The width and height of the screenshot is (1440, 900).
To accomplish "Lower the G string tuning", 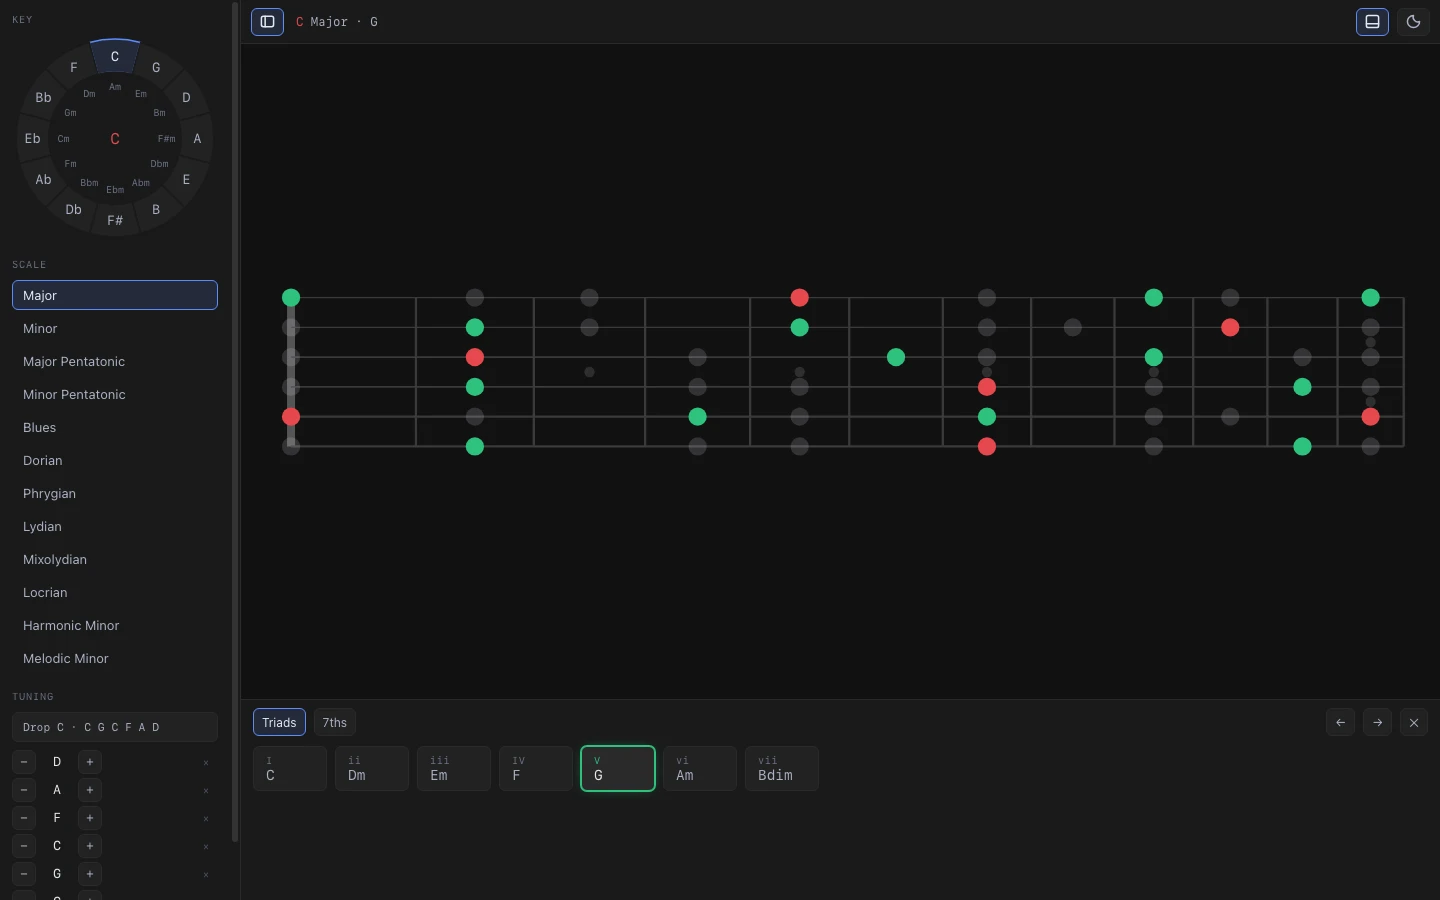I will (24, 874).
